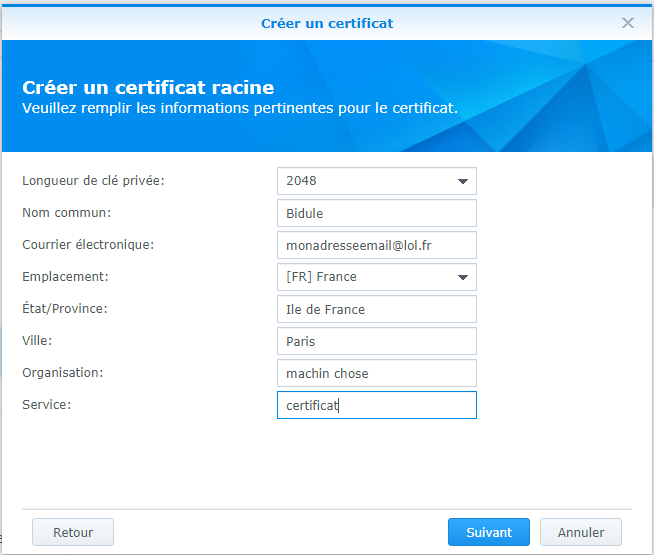Go back with the Retour button
This screenshot has height=555, width=654.
pyautogui.click(x=73, y=532)
